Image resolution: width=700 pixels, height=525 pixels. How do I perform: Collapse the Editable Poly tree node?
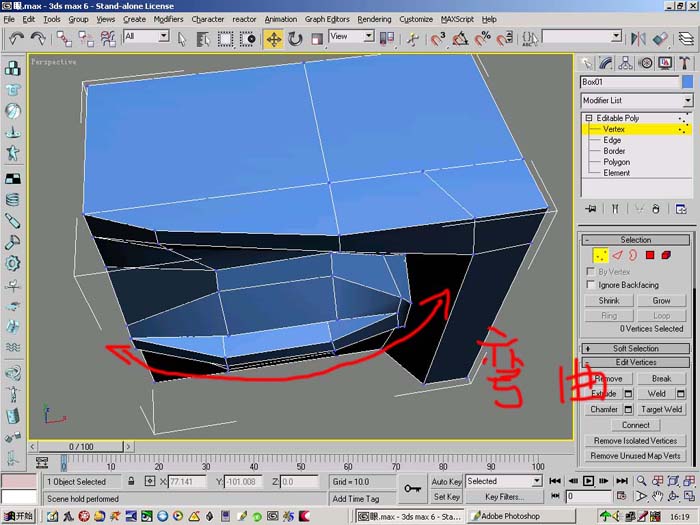pos(589,118)
